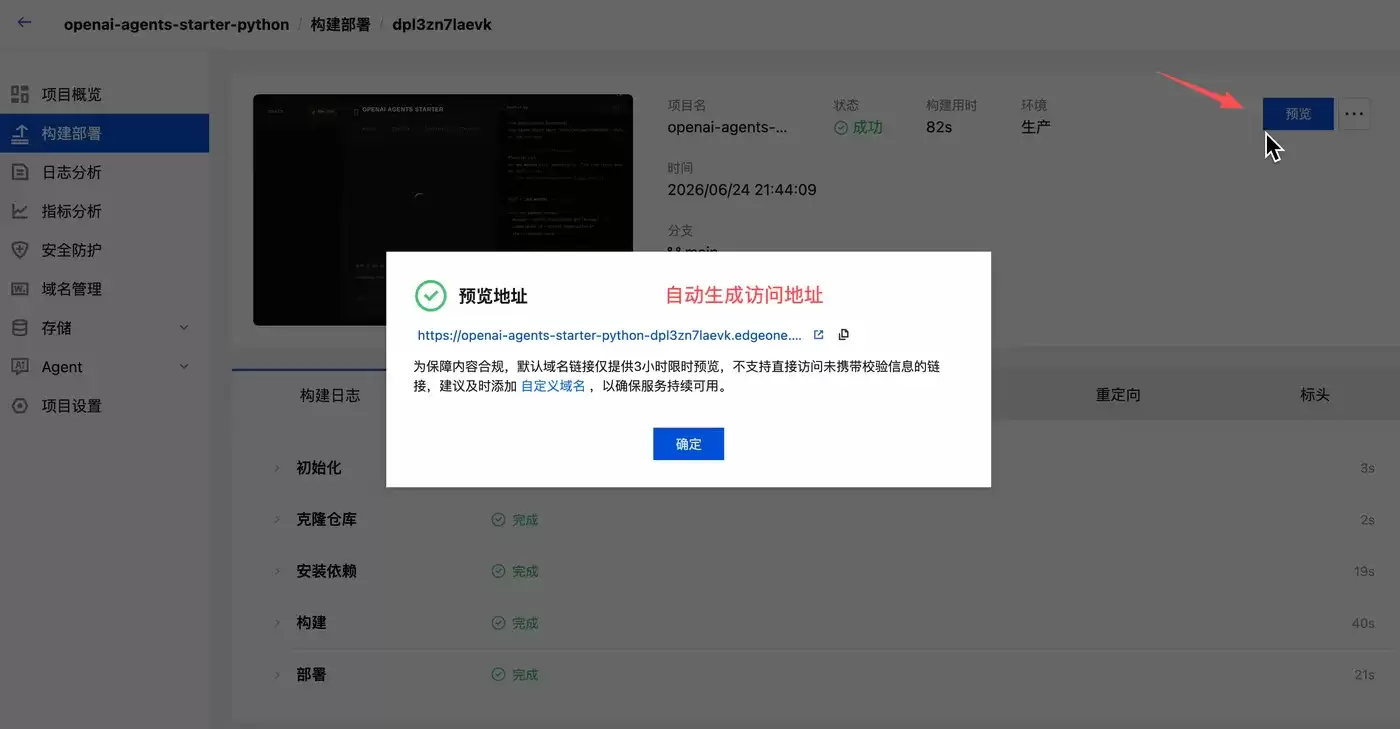Click the dpl3zn7laevk breadcrumb text
The width and height of the screenshot is (1400, 729).
coord(442,24)
